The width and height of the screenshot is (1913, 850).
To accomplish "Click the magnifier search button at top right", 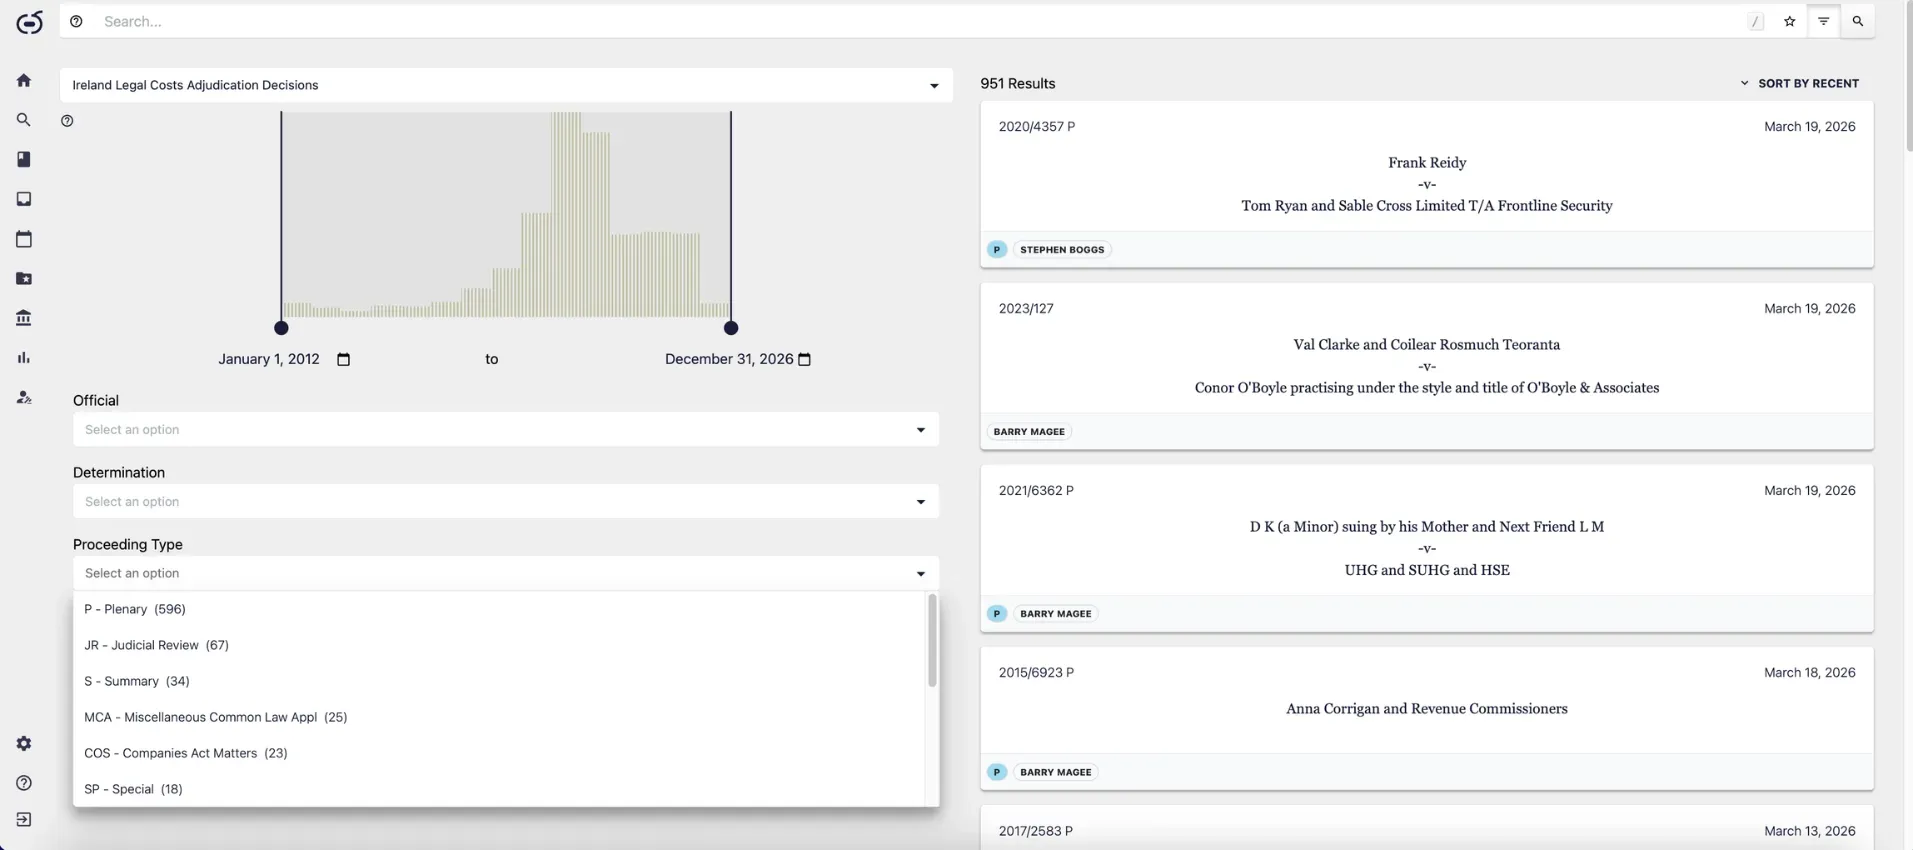I will 1858,21.
